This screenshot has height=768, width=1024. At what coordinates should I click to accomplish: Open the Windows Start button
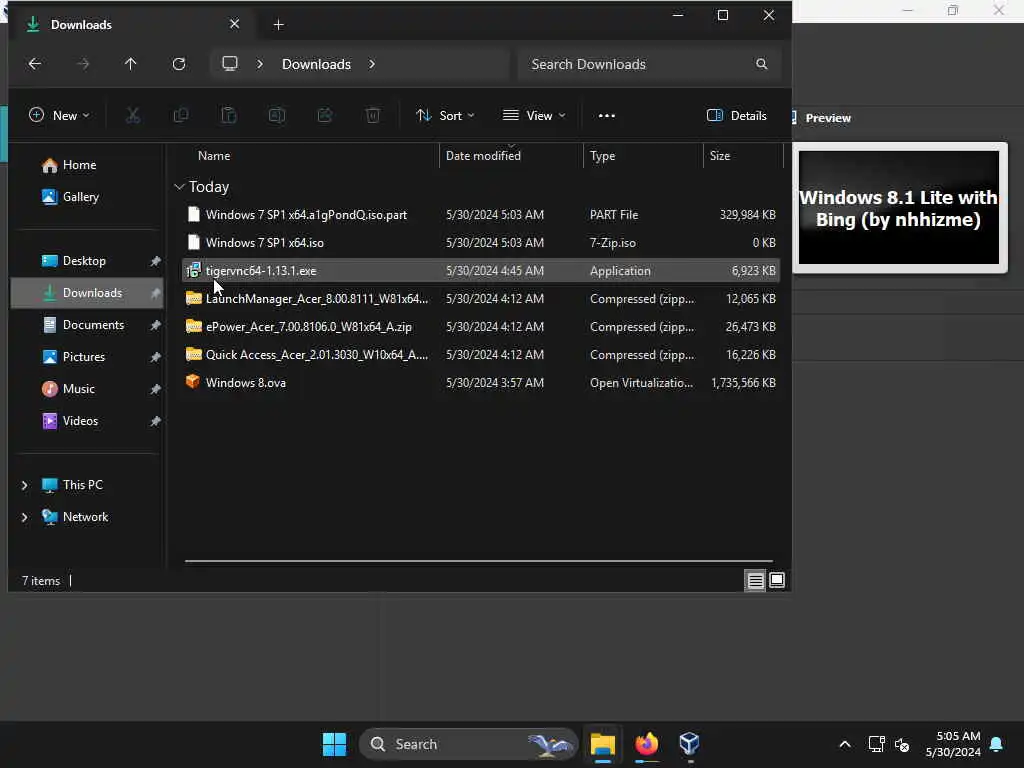point(334,744)
